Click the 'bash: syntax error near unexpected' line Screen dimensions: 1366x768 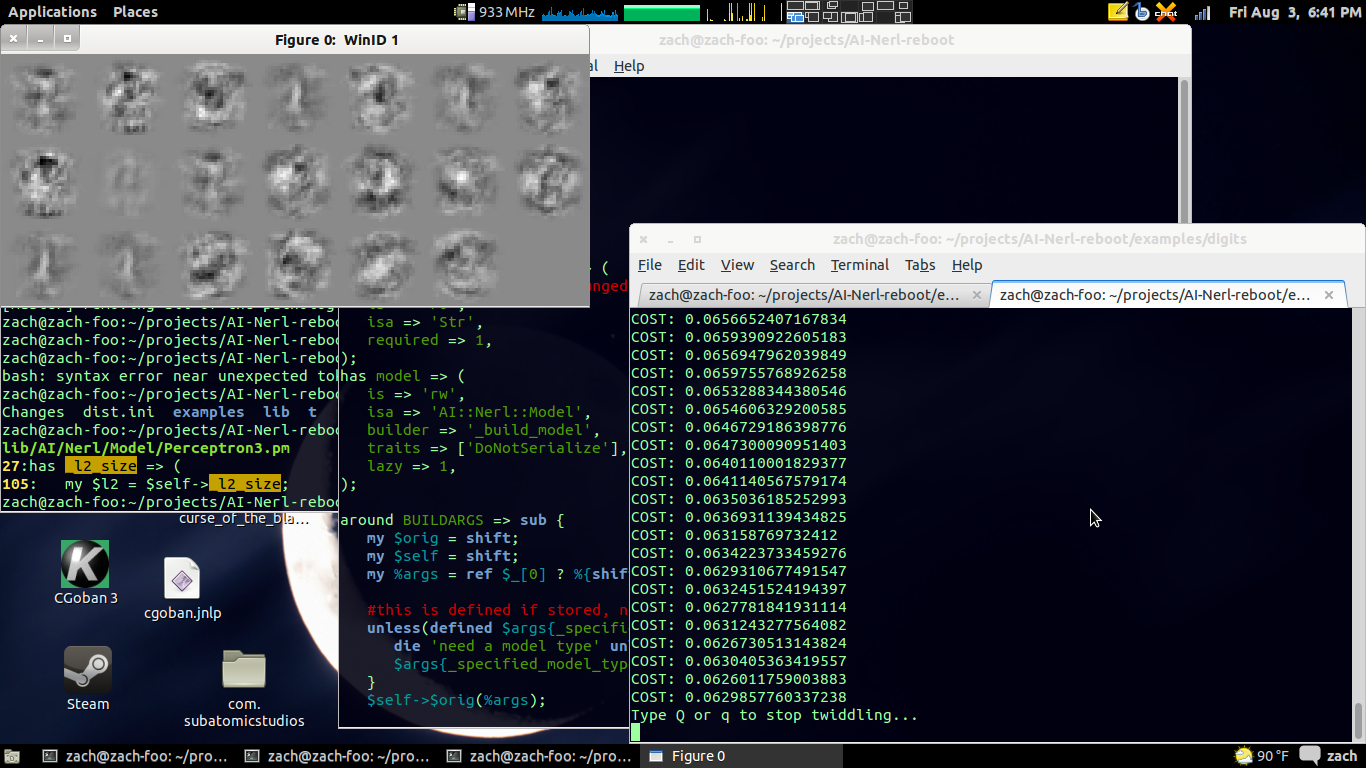[170, 376]
